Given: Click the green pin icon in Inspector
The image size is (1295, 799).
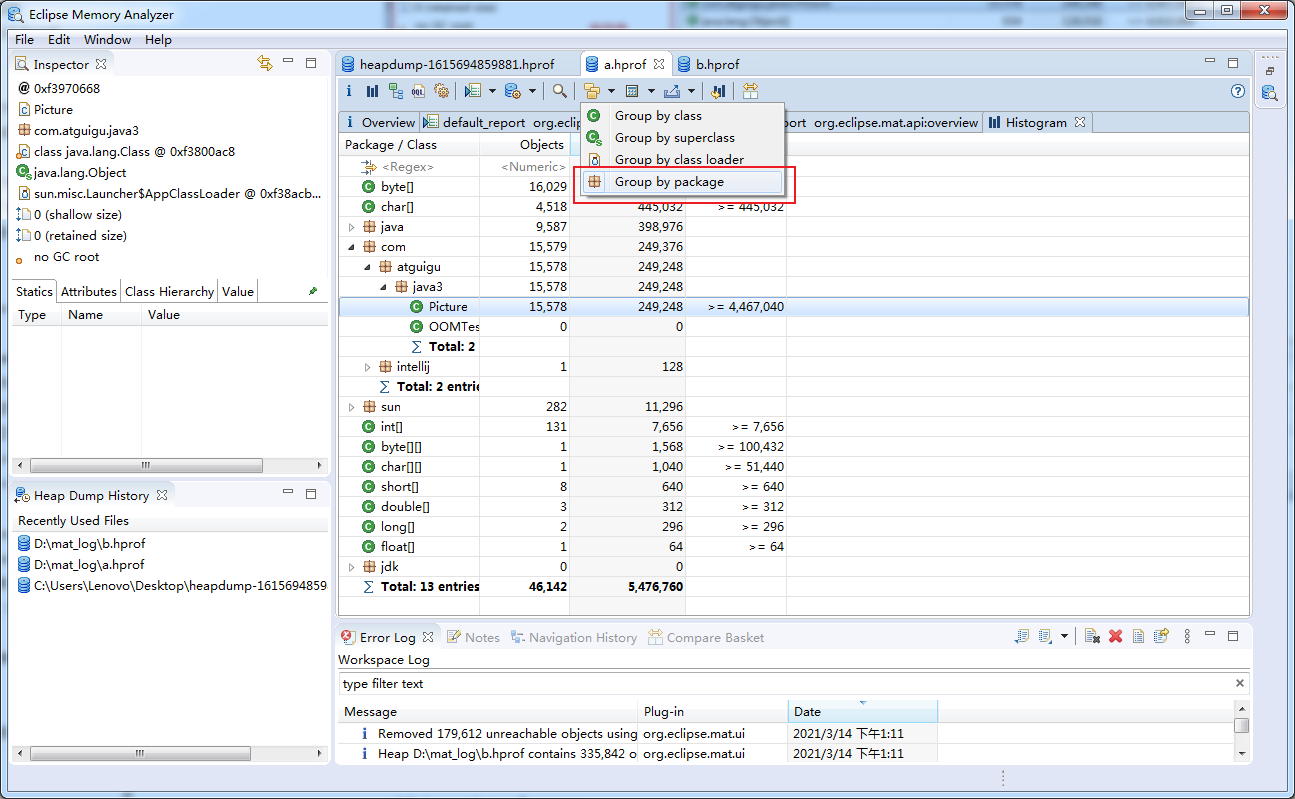Looking at the screenshot, I should pyautogui.click(x=313, y=291).
